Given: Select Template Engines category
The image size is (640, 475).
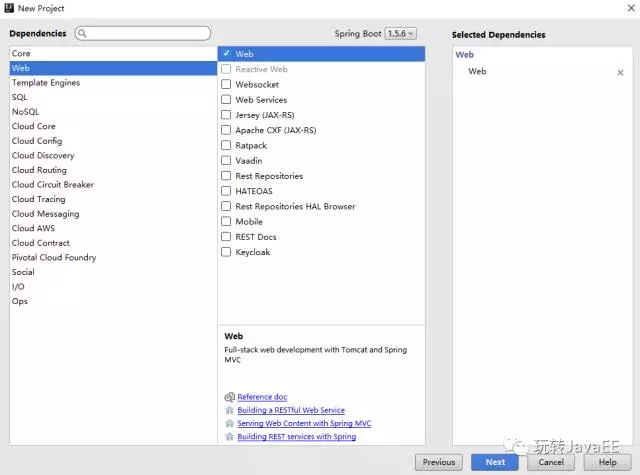Looking at the screenshot, I should [113, 82].
